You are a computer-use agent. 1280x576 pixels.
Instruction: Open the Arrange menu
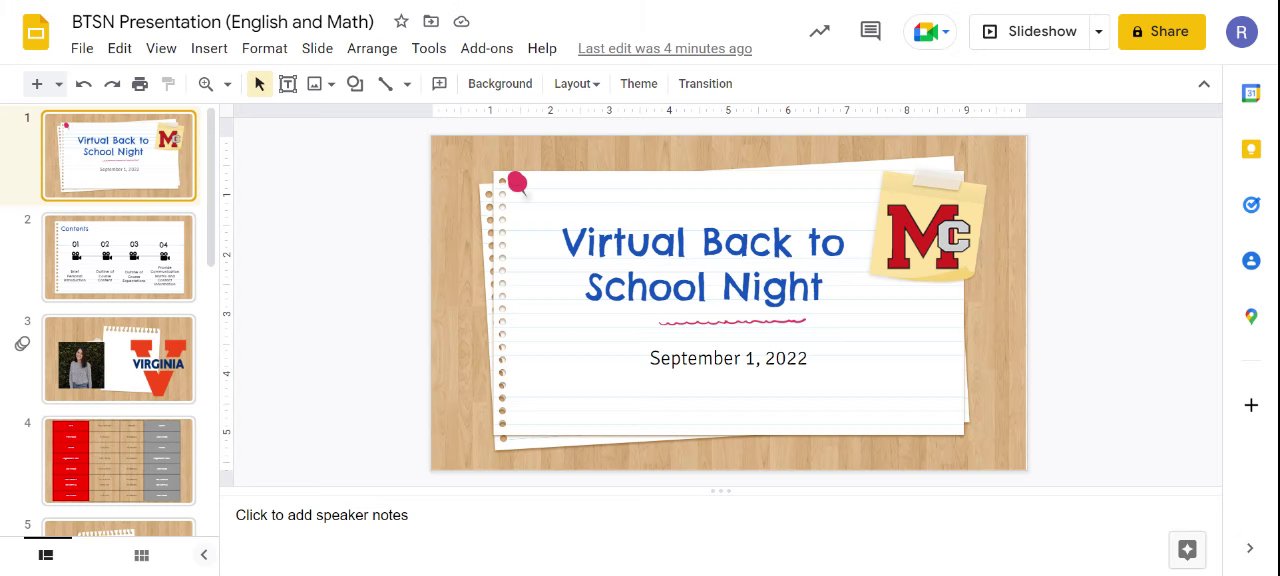[x=372, y=48]
